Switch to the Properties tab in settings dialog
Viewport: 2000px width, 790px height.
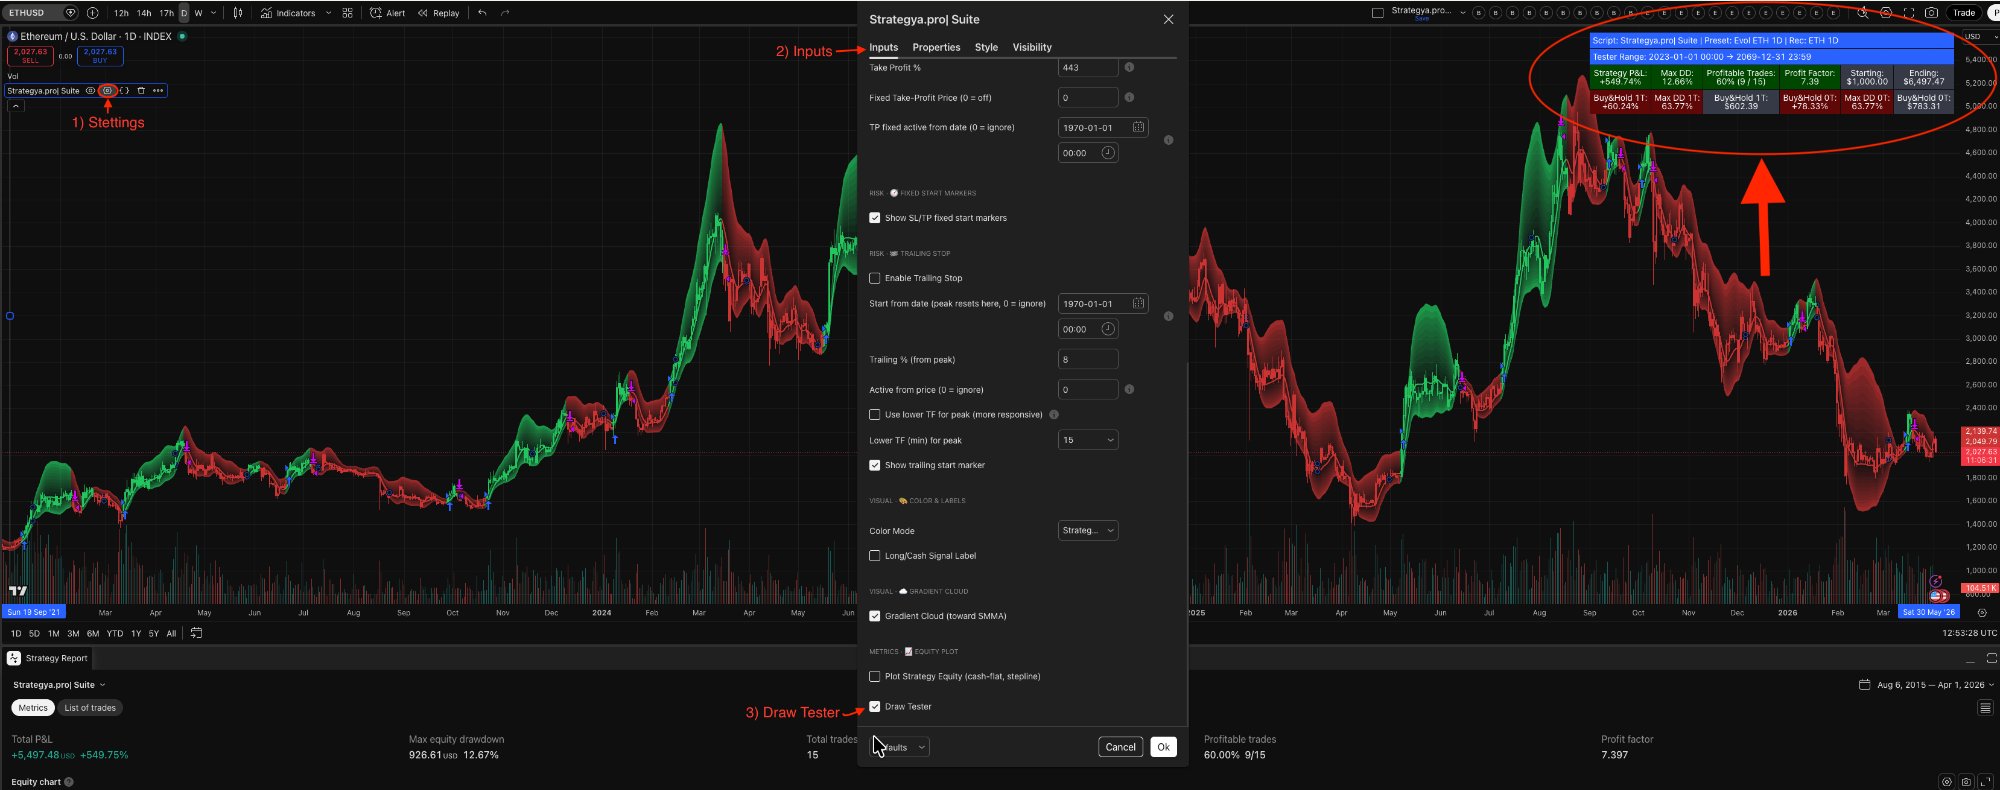tap(936, 47)
